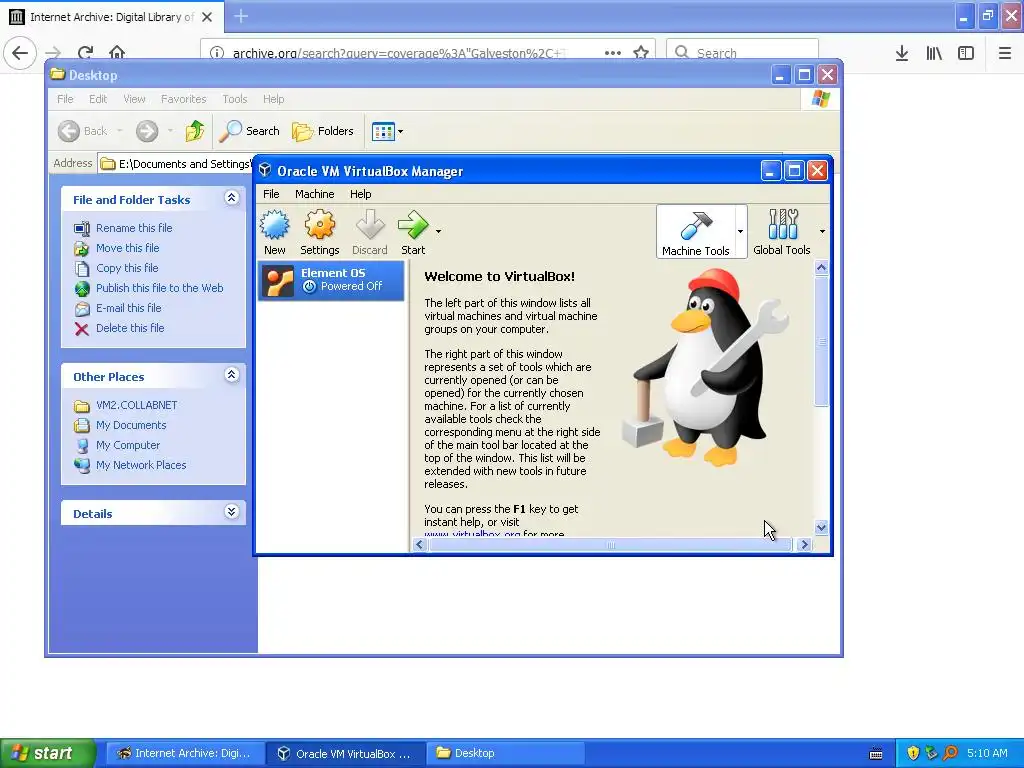Open Favorites menu in Desktop window
The width and height of the screenshot is (1024, 768).
(184, 99)
